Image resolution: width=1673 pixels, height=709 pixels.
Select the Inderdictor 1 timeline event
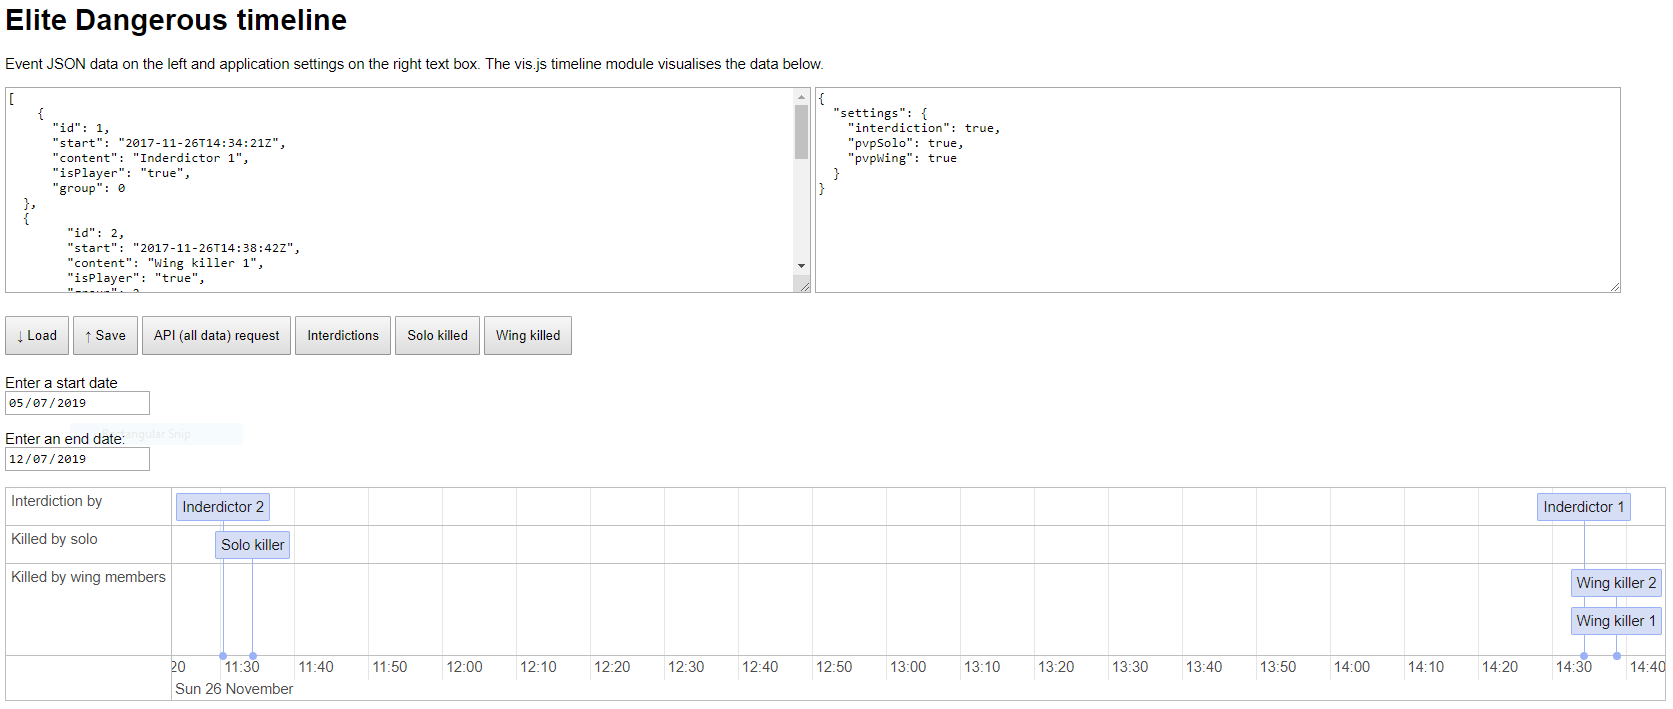click(1583, 507)
